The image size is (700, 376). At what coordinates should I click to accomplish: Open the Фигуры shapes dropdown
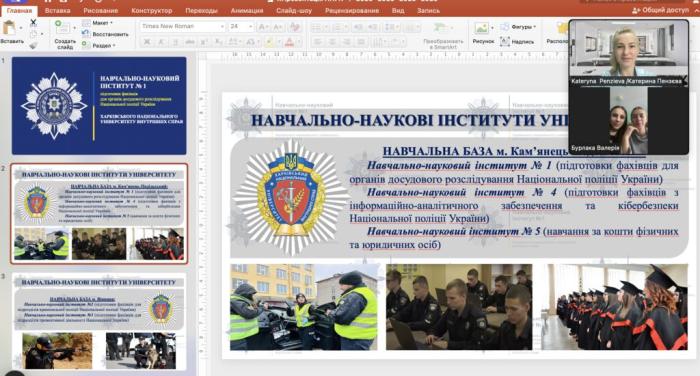(x=518, y=27)
